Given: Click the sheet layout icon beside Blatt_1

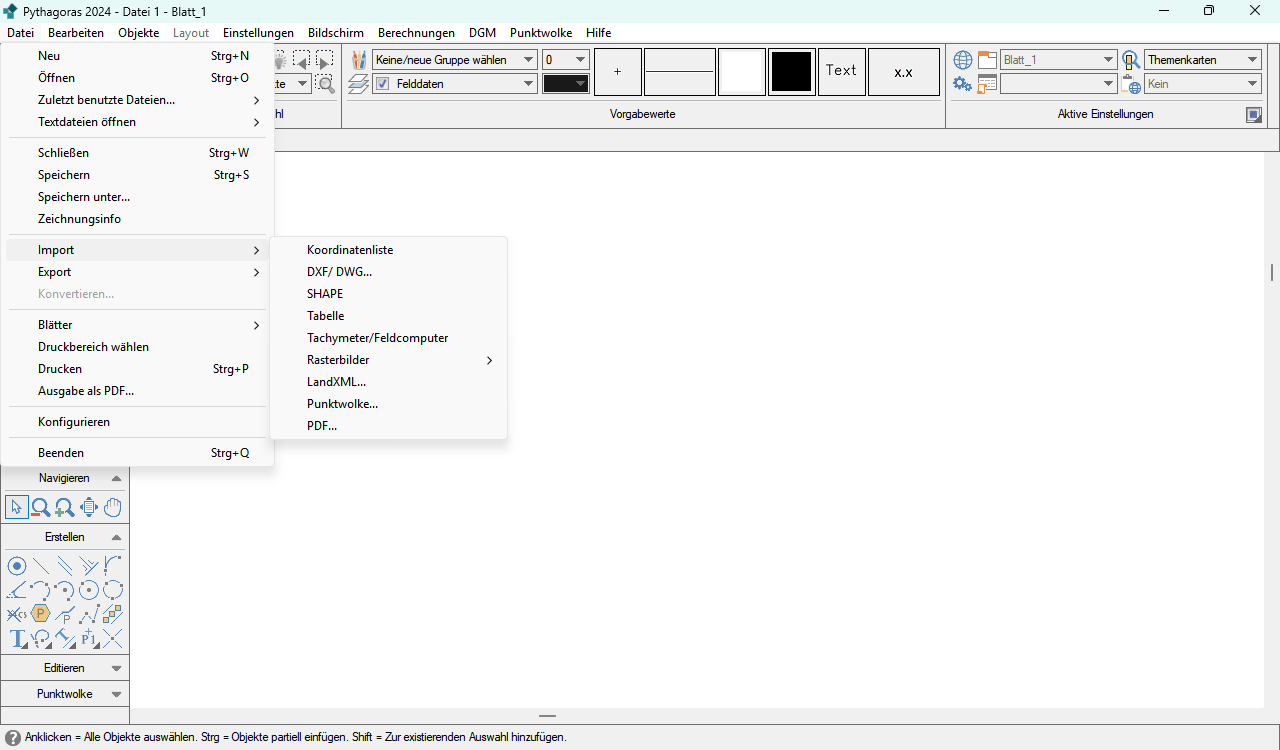Looking at the screenshot, I should 988,60.
